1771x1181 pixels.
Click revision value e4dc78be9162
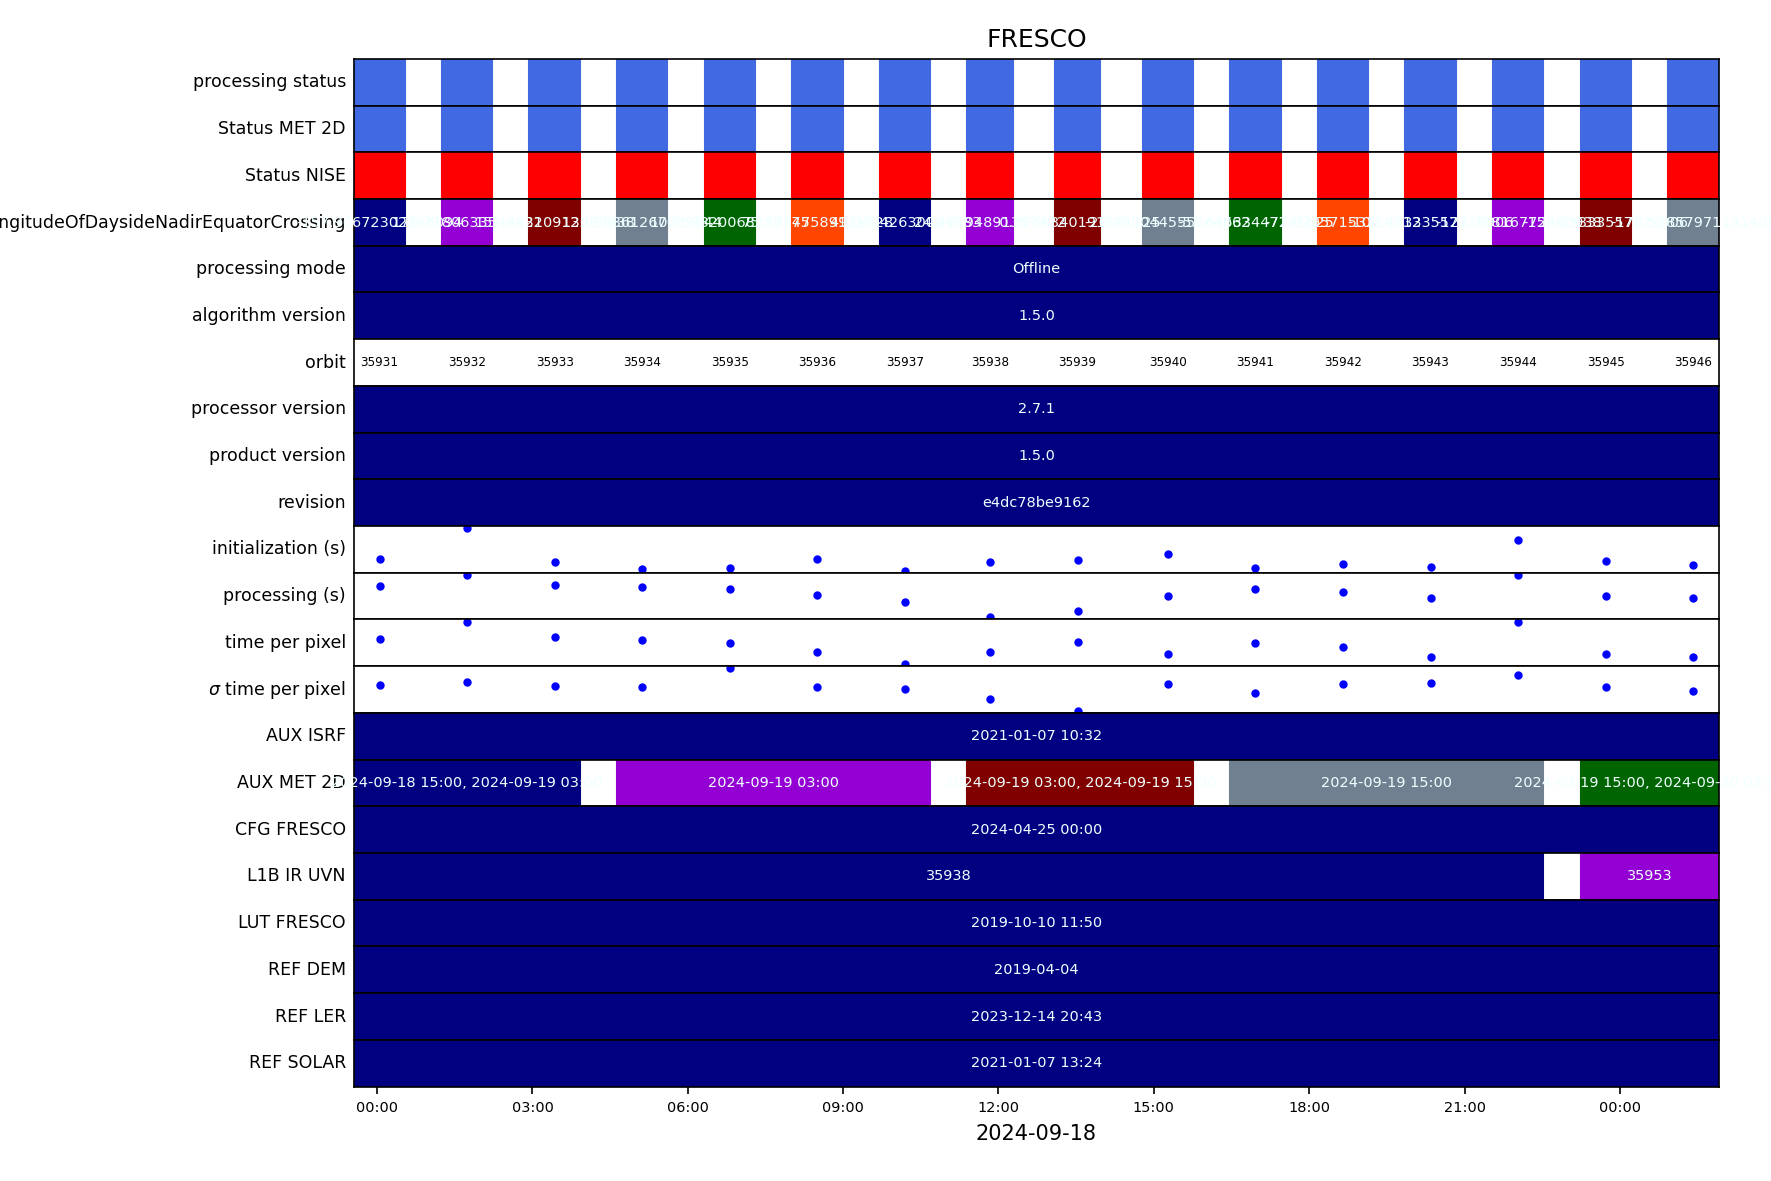[x=1036, y=502]
